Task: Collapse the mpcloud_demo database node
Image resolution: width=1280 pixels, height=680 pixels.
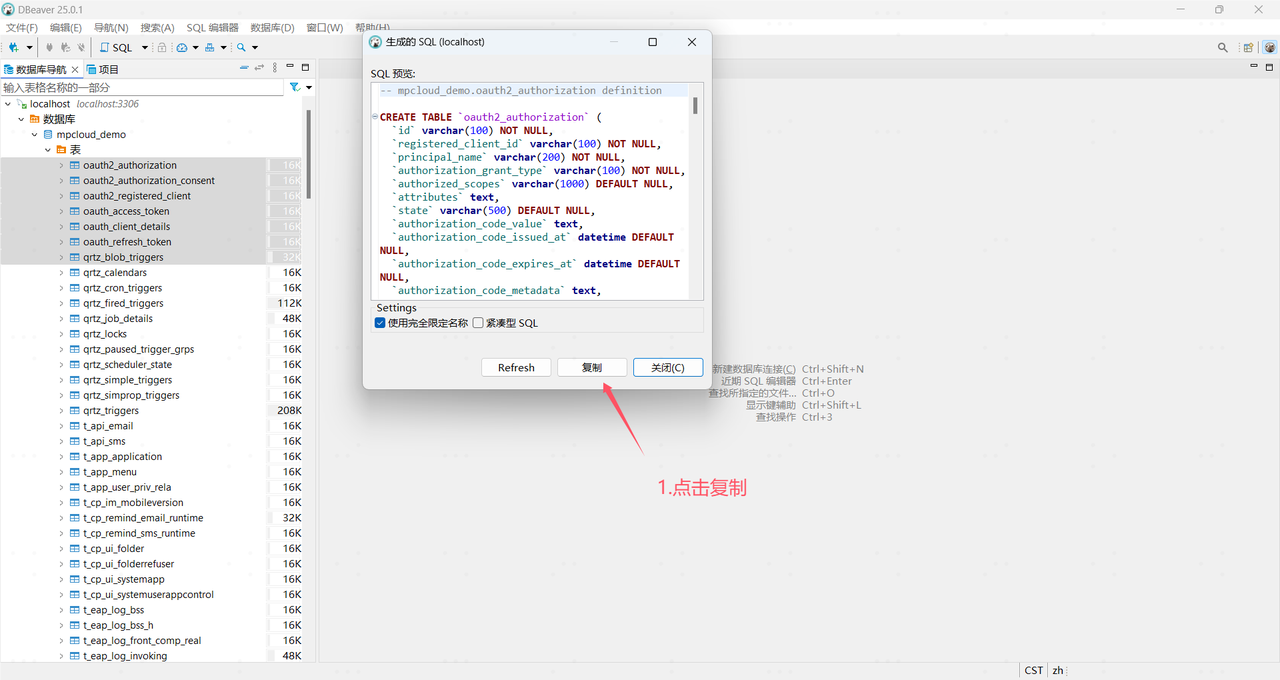Action: pyautogui.click(x=35, y=134)
